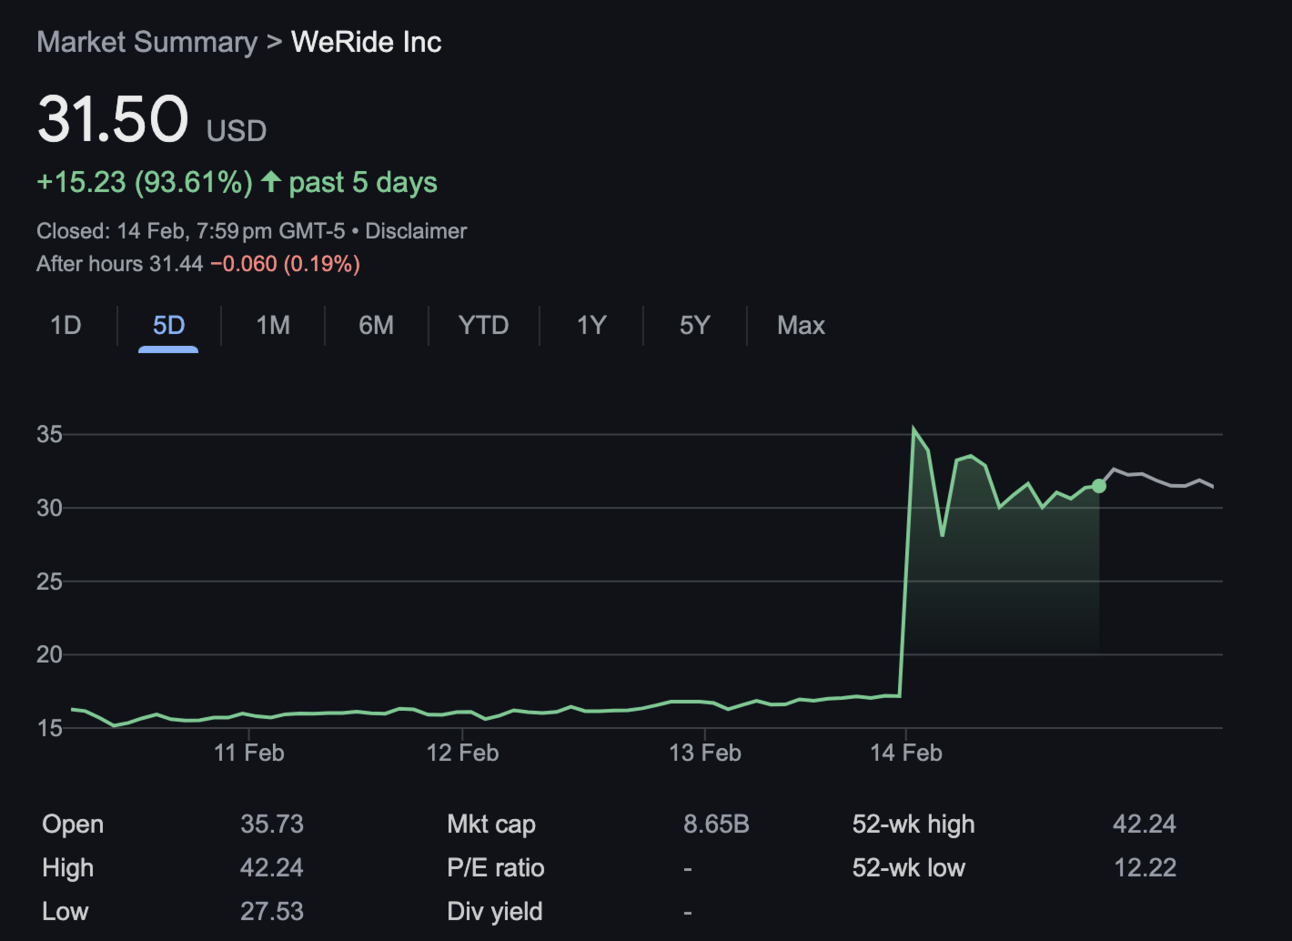
Task: Show the 6M chart range
Action: click(x=376, y=325)
